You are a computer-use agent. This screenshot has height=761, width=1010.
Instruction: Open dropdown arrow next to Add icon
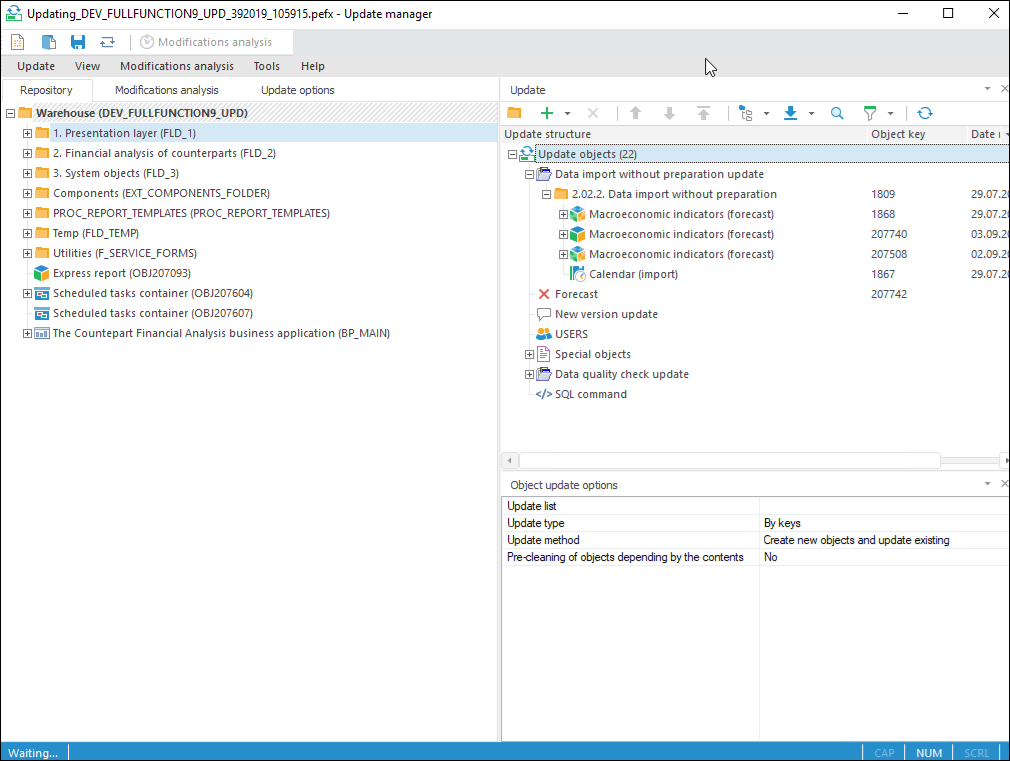click(568, 114)
